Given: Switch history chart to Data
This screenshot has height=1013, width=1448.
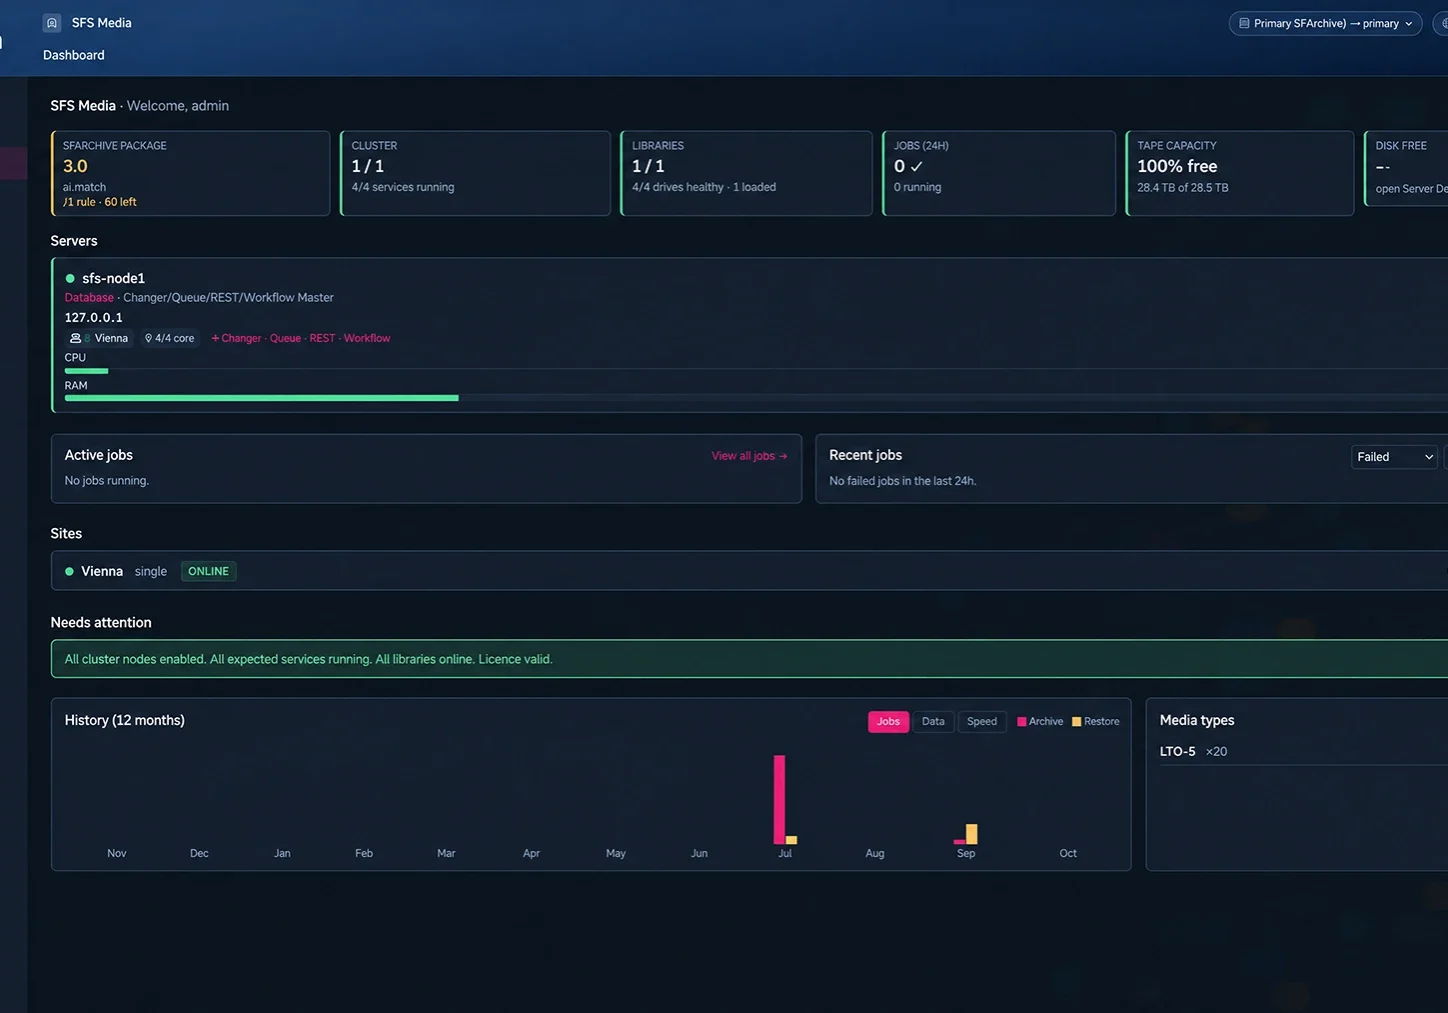Looking at the screenshot, I should click(x=933, y=721).
